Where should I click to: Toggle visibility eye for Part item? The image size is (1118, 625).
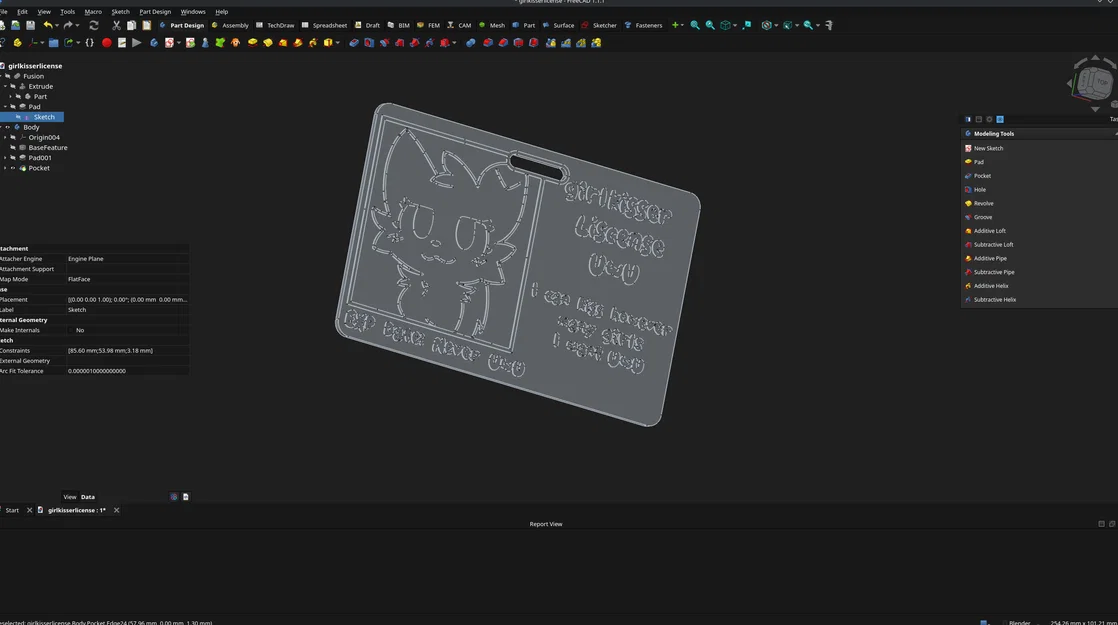tap(19, 96)
